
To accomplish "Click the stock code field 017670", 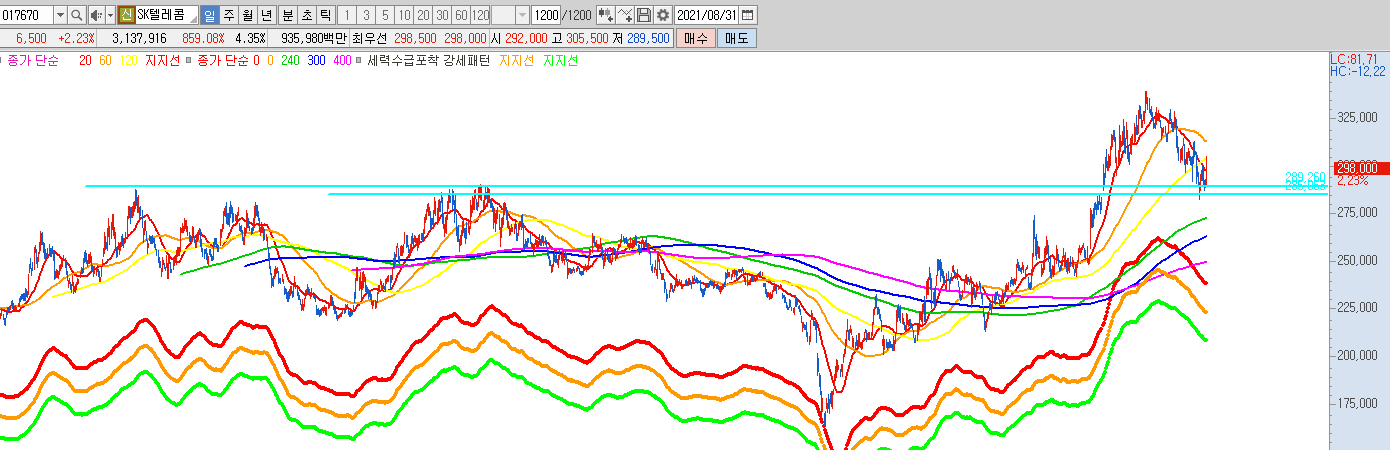I will 27,15.
